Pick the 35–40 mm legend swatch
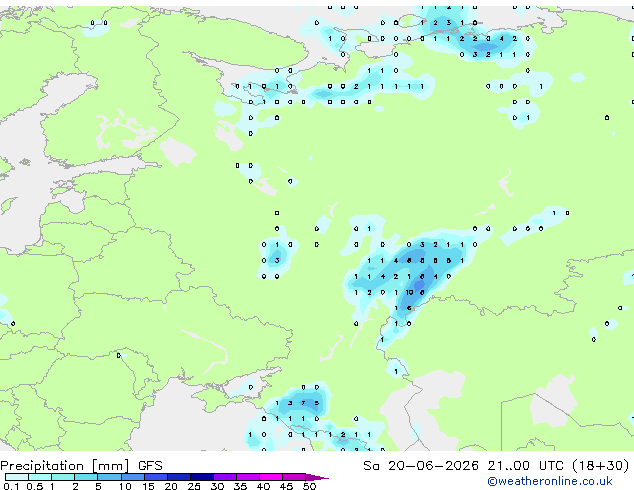The image size is (634, 490). tap(247, 477)
